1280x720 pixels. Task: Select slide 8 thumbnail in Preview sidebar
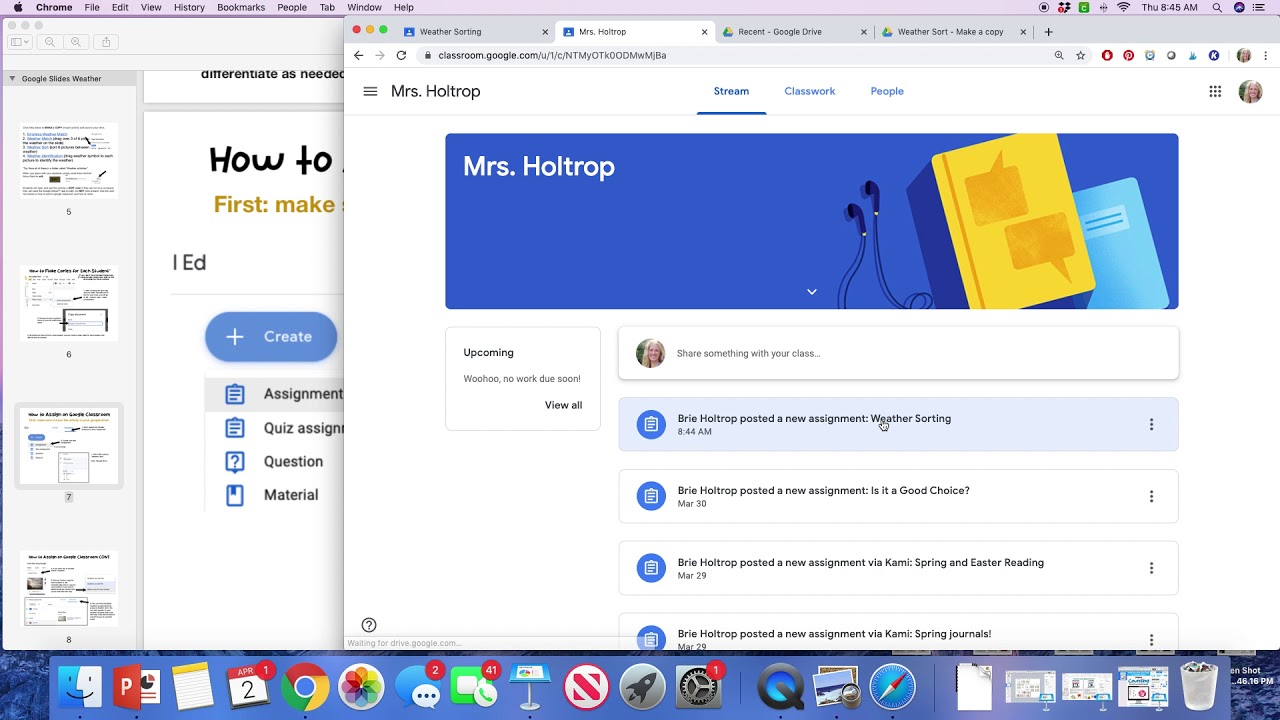click(69, 589)
